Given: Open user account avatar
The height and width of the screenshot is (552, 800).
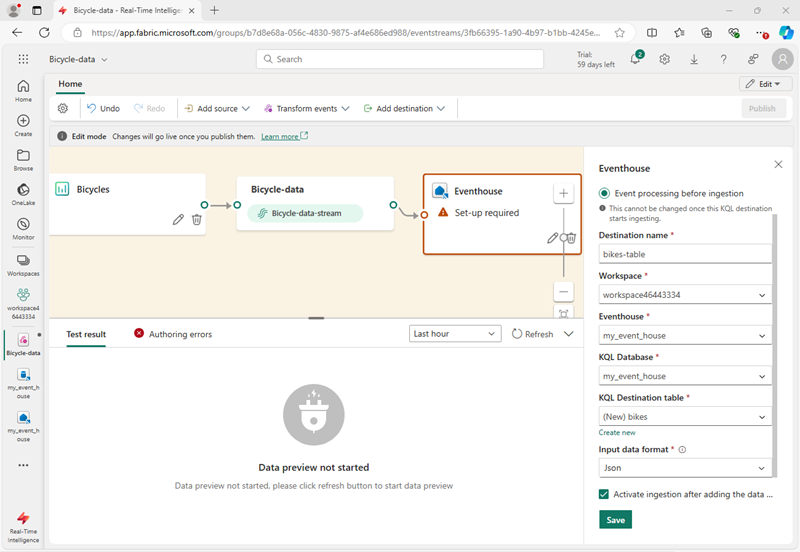Looking at the screenshot, I should [783, 59].
